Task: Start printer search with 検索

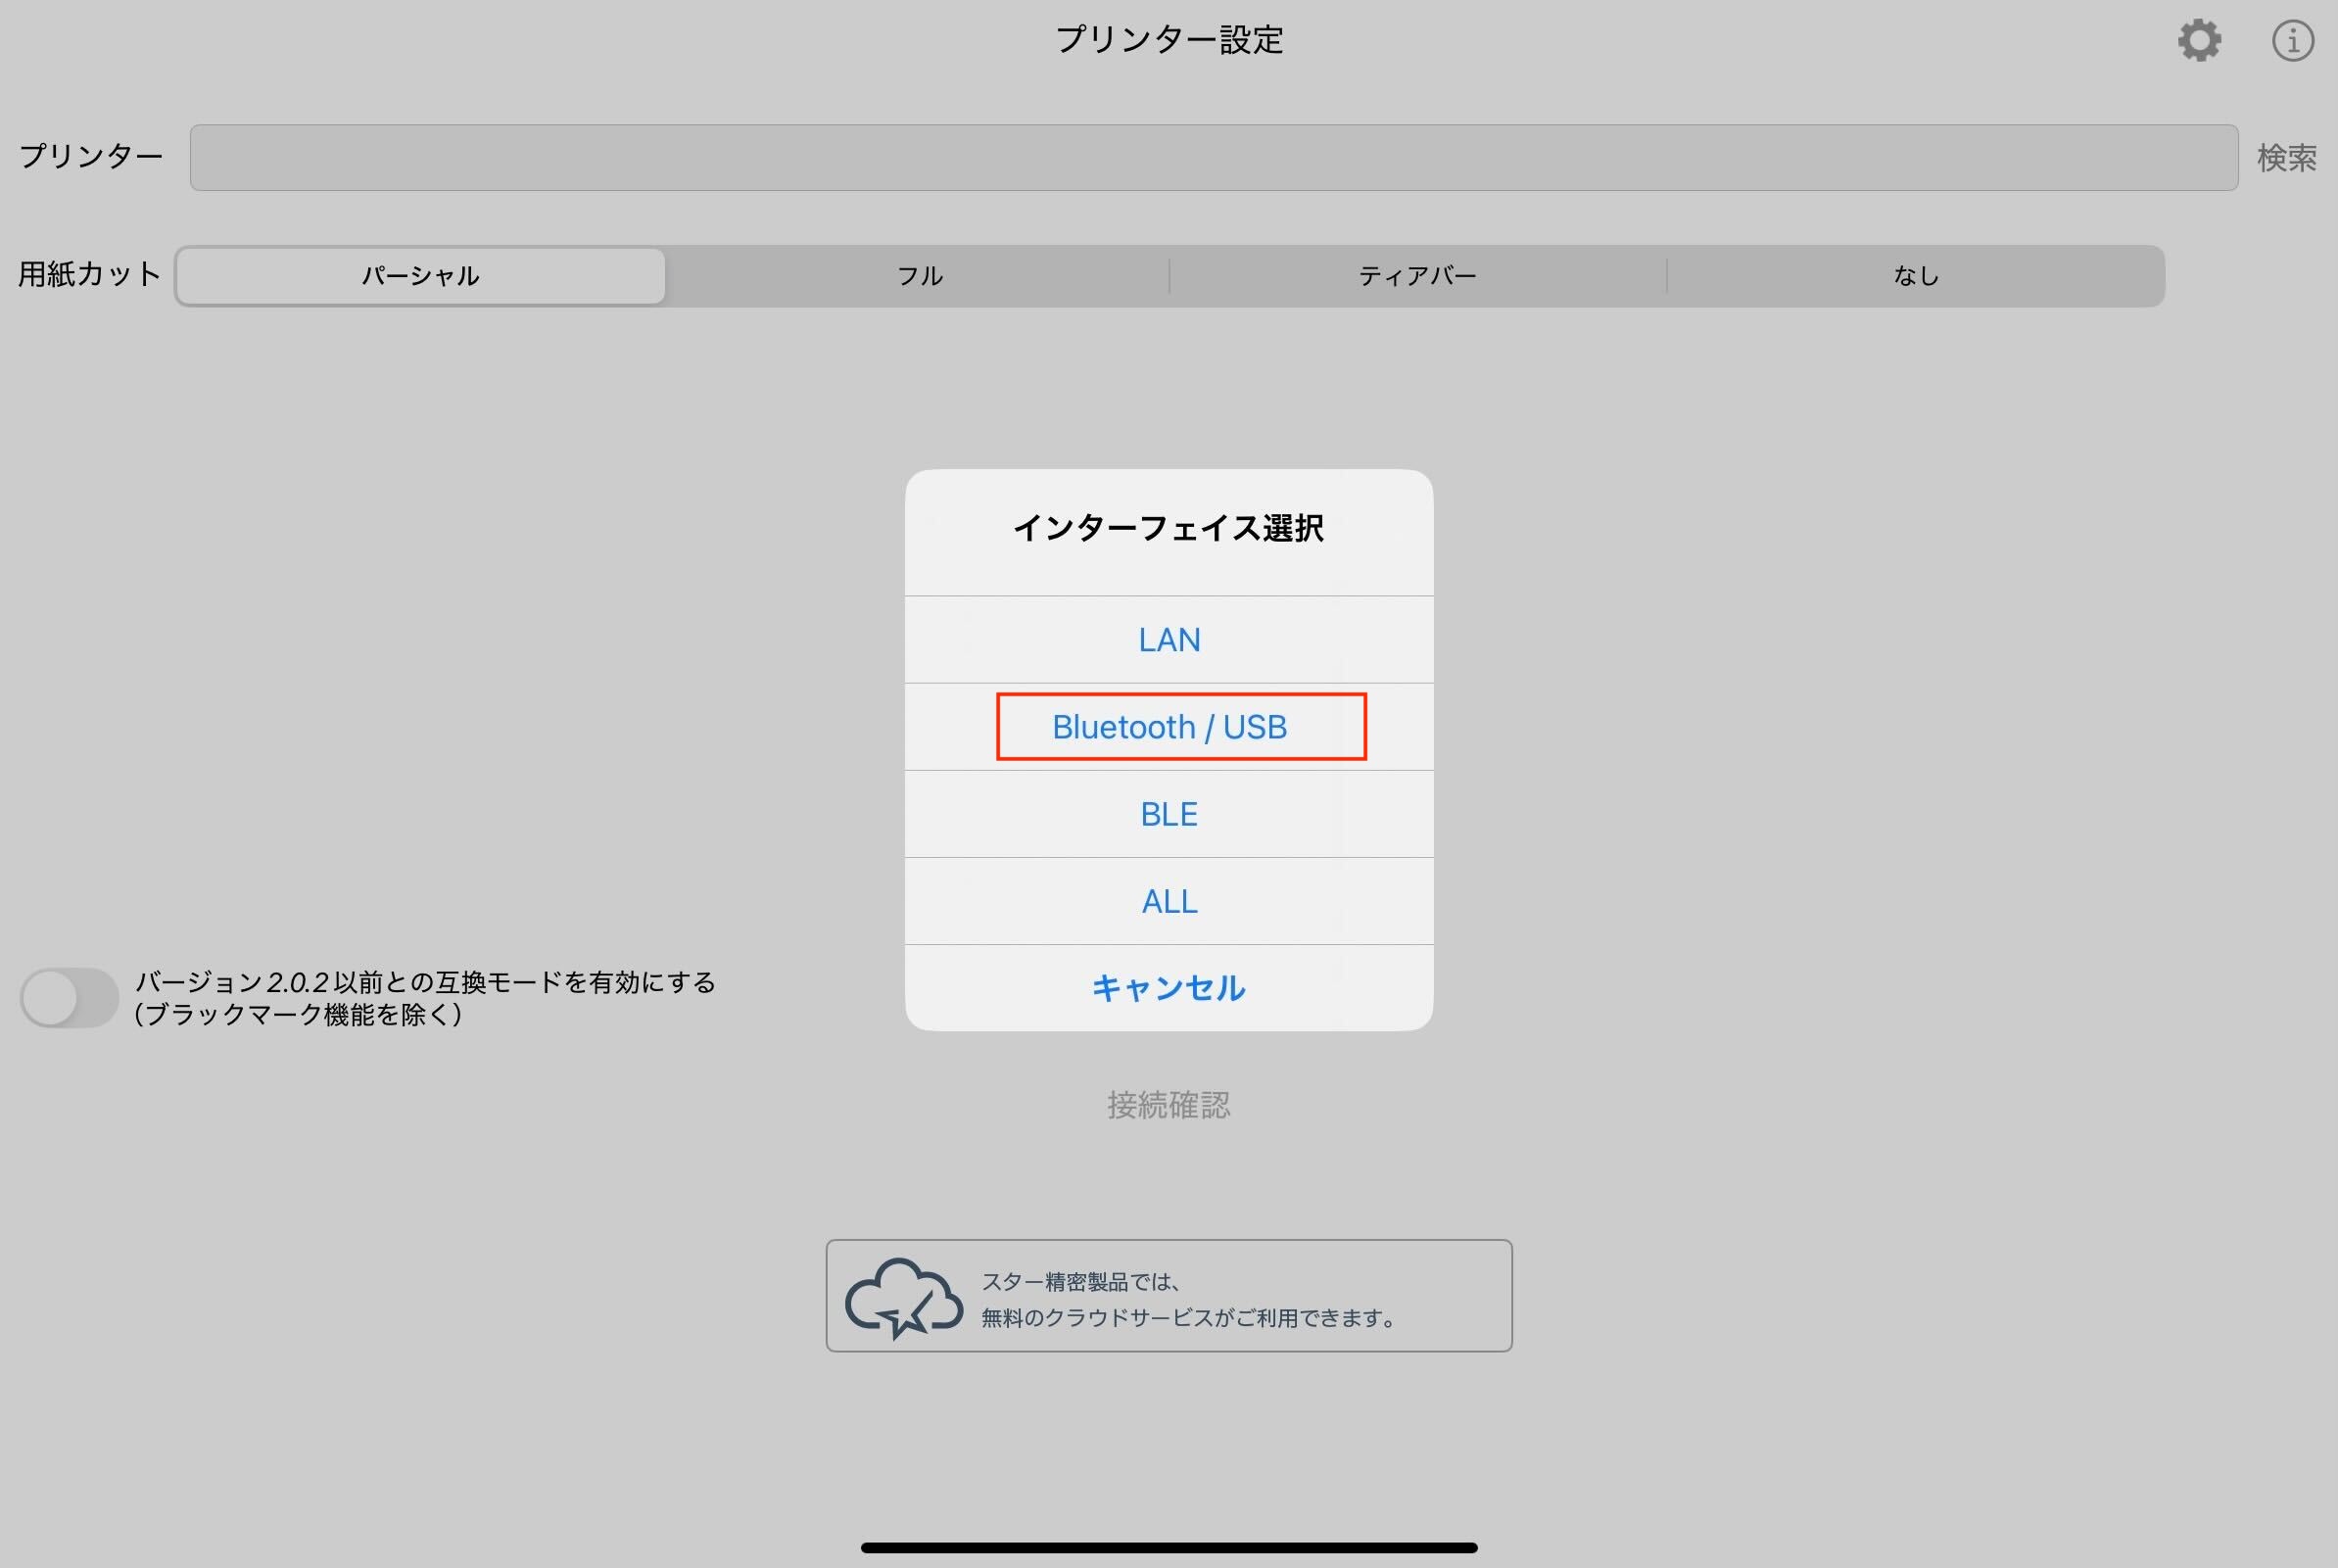Action: pyautogui.click(x=2284, y=157)
